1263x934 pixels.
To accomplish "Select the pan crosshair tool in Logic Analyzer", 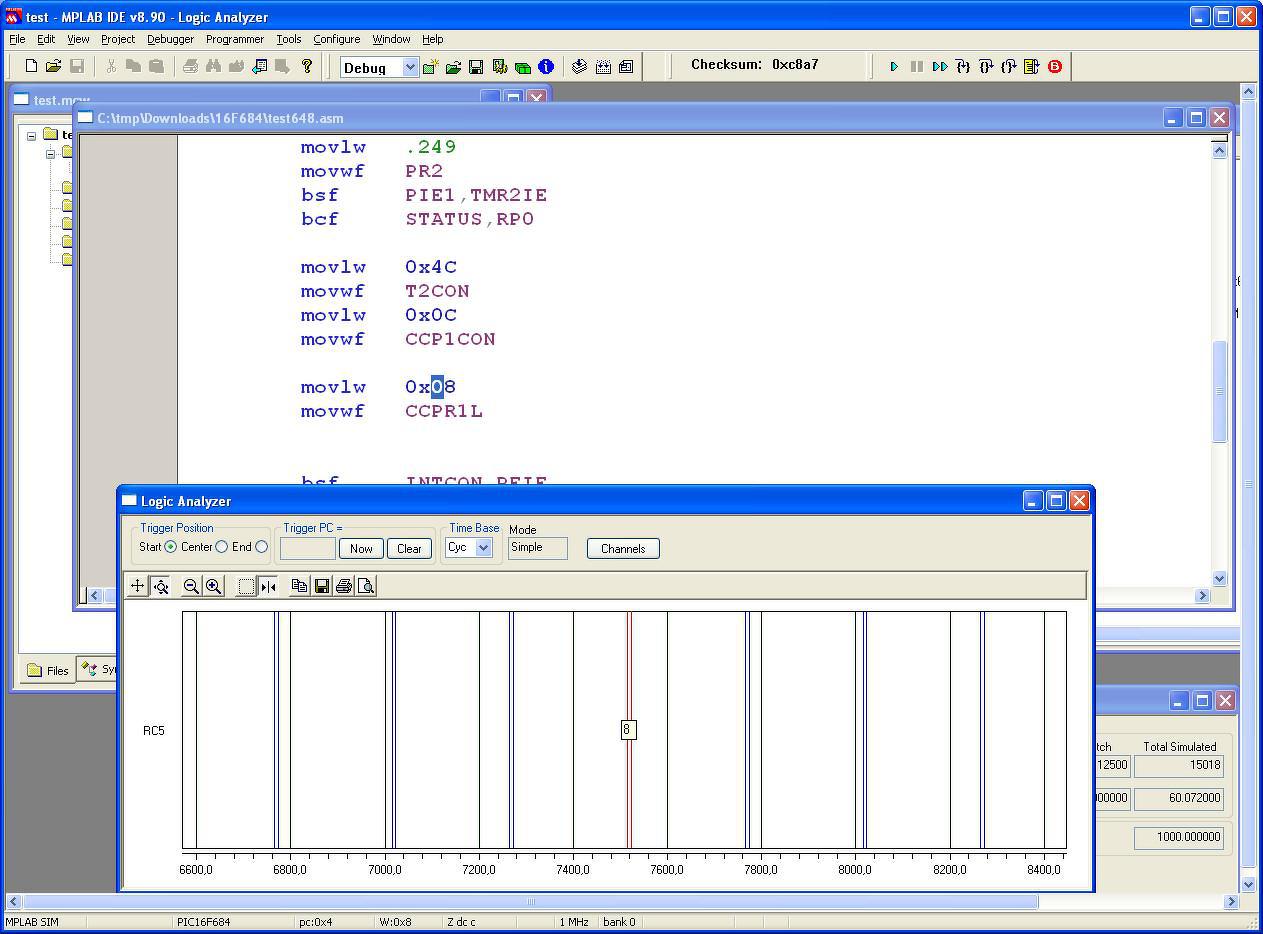I will point(138,587).
